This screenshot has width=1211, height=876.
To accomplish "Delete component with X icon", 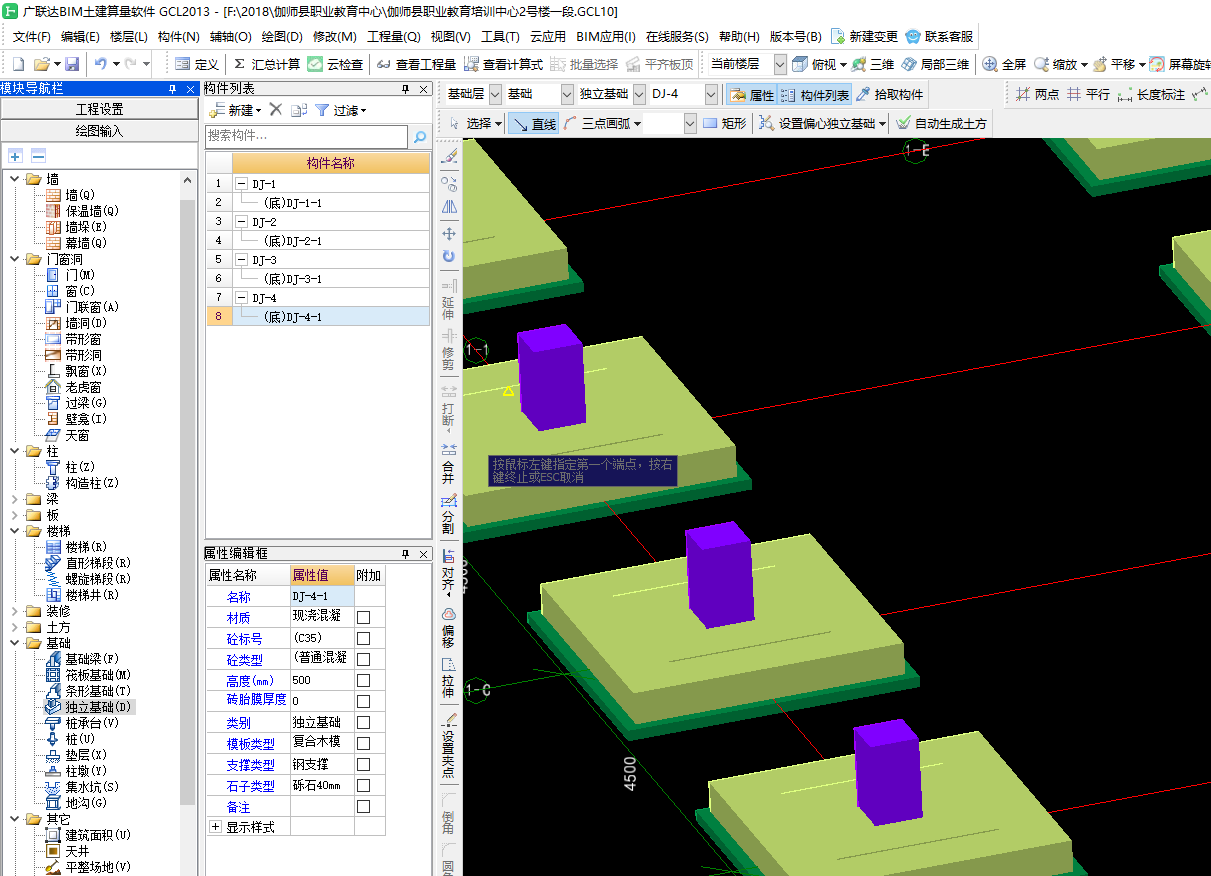I will click(x=276, y=110).
